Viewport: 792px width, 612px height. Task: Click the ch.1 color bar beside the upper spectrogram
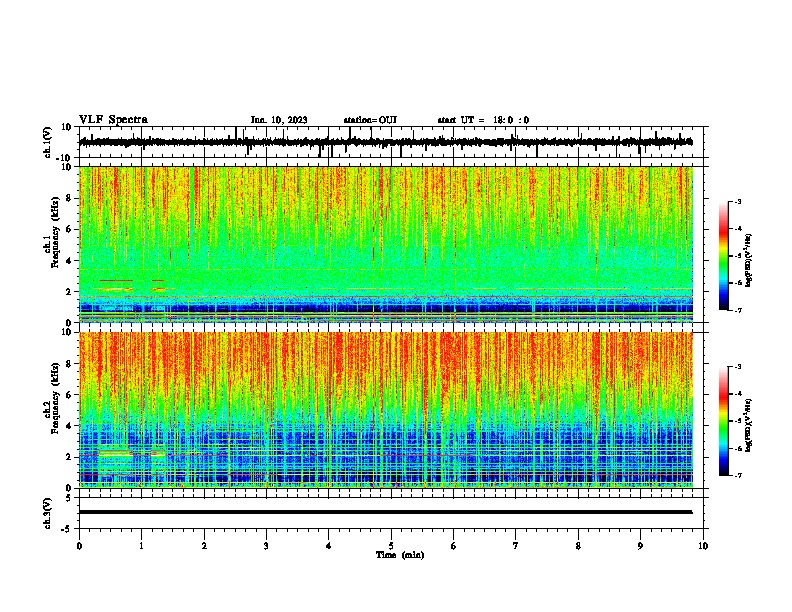pyautogui.click(x=724, y=256)
